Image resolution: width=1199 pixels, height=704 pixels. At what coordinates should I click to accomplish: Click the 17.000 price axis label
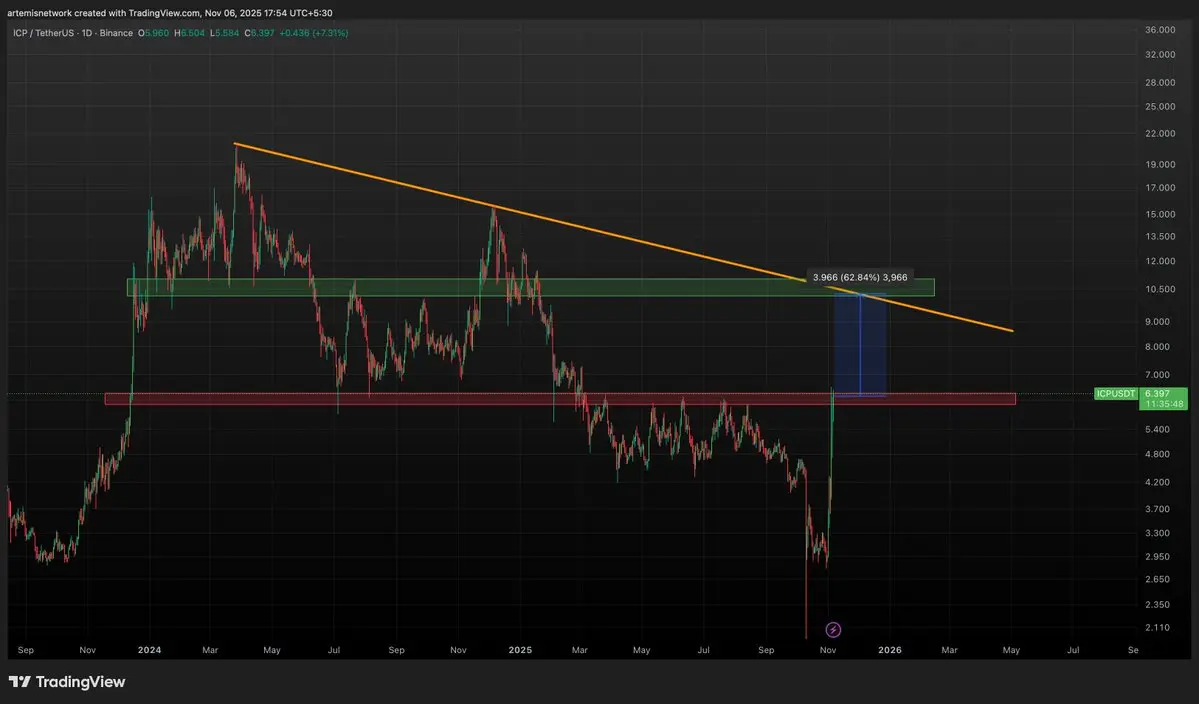[x=1159, y=187]
